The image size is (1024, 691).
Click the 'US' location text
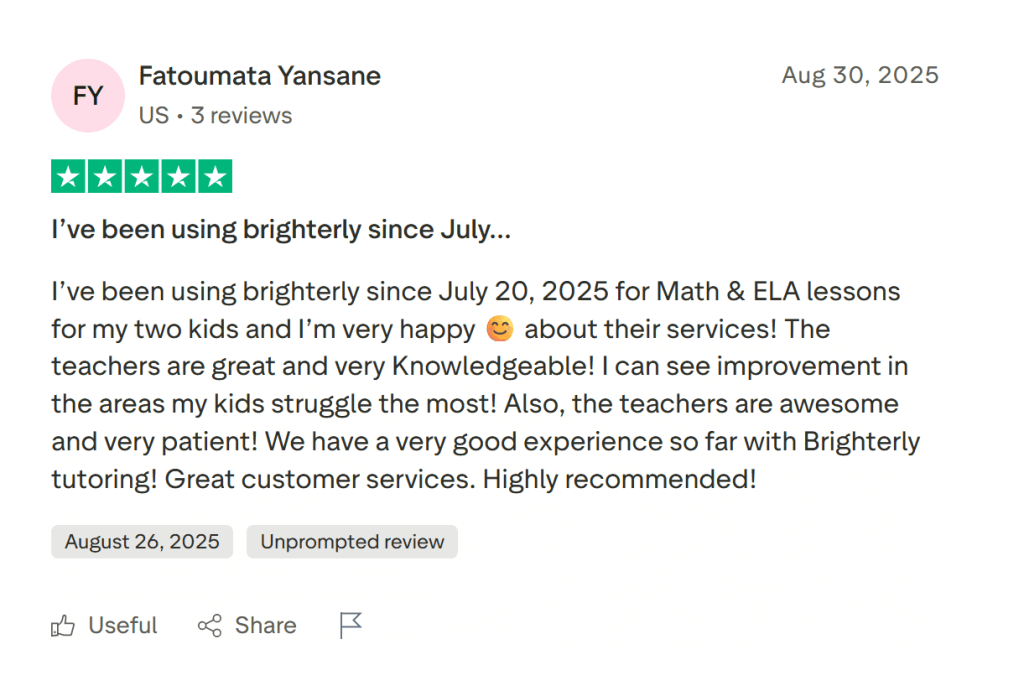pyautogui.click(x=153, y=115)
